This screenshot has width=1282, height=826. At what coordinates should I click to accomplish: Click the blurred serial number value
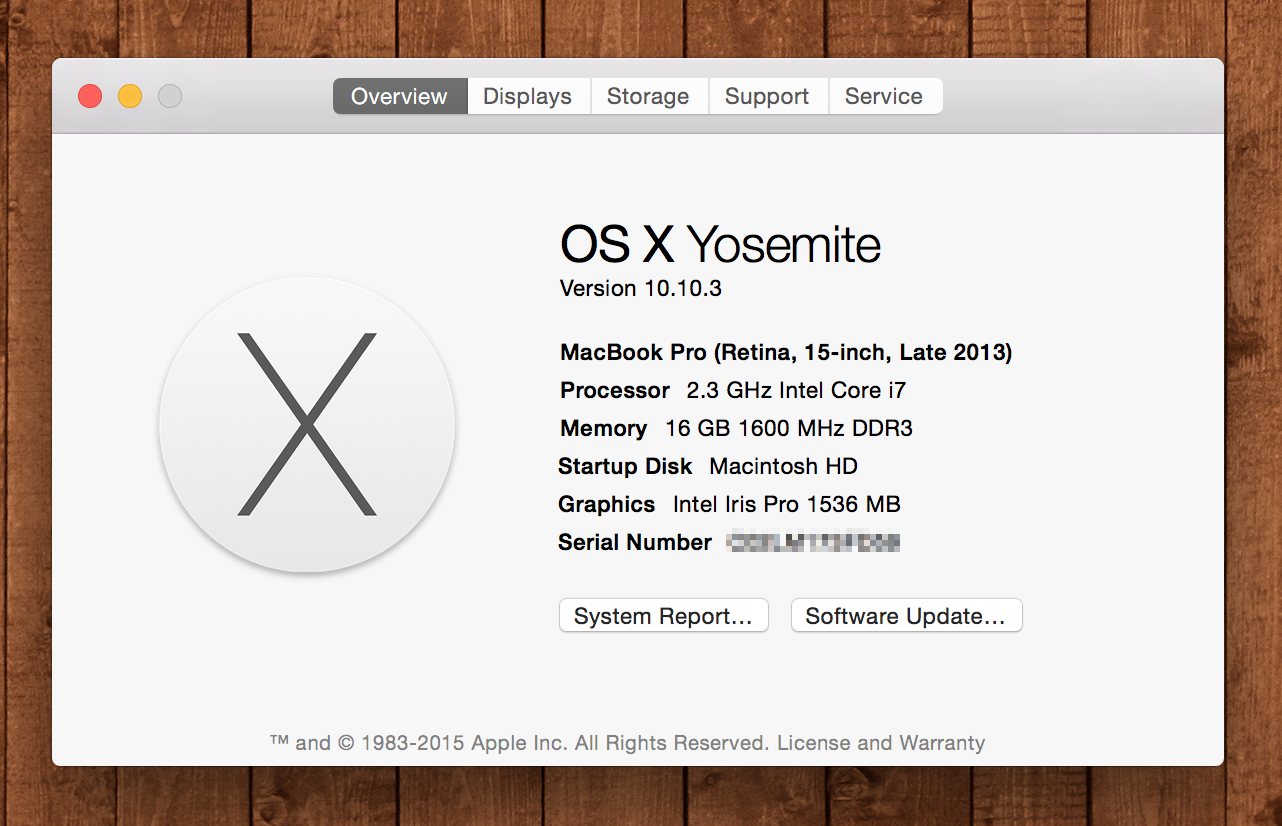(x=814, y=542)
